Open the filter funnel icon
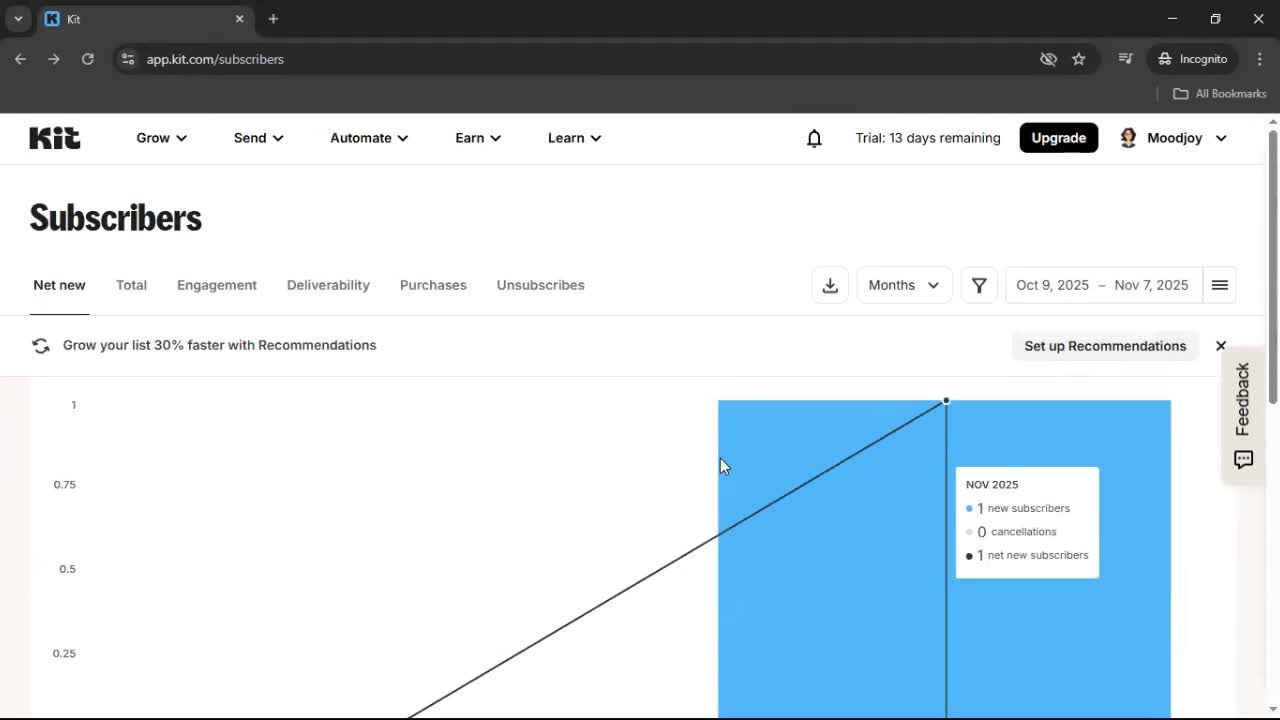 click(x=978, y=285)
